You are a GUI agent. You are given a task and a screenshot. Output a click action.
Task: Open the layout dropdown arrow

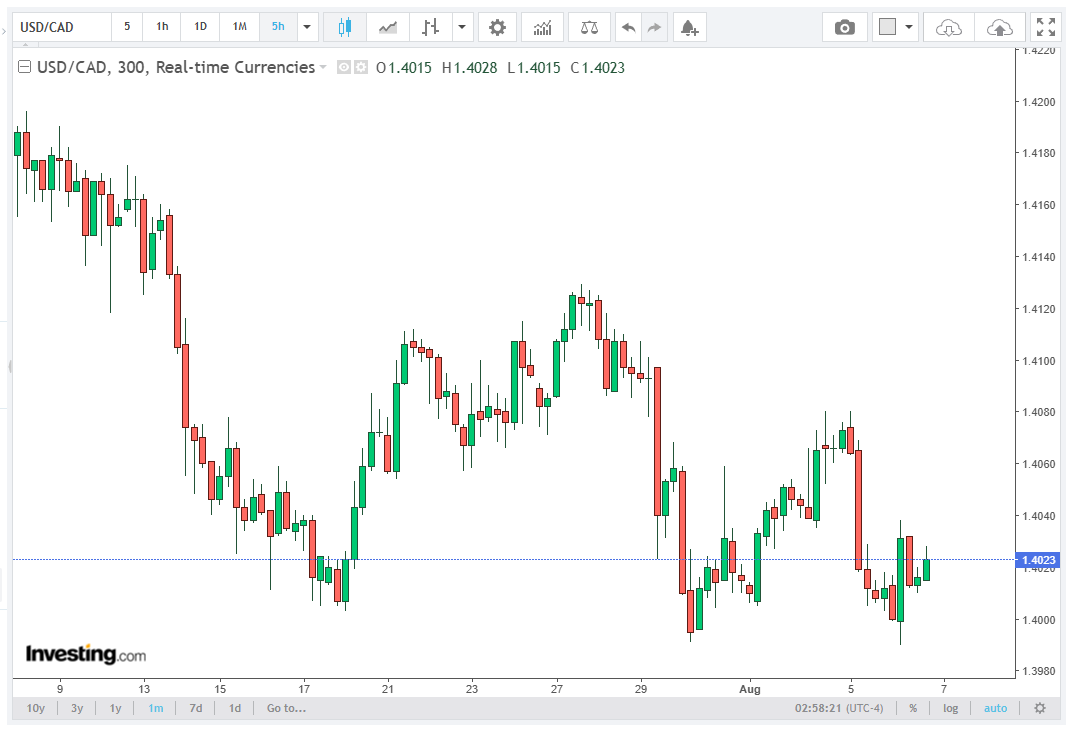point(909,27)
